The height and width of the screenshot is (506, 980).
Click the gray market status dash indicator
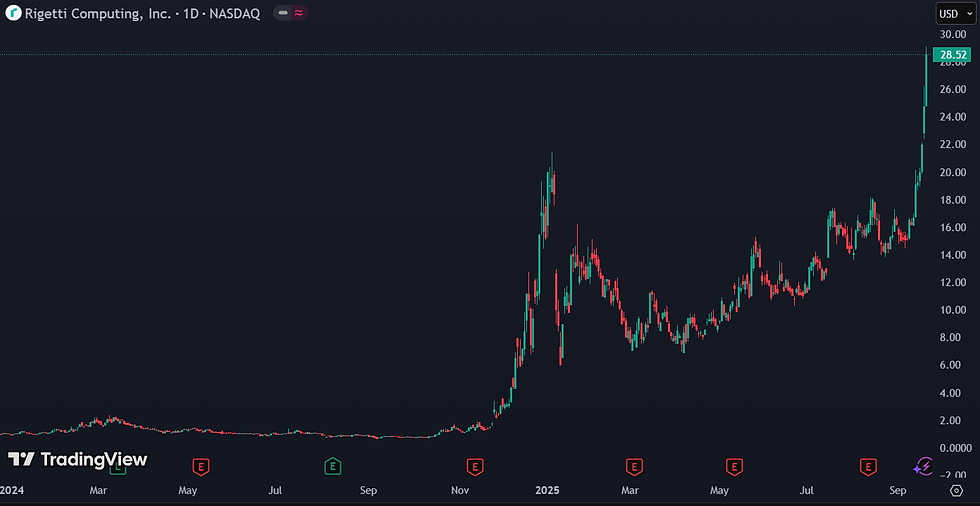[x=283, y=13]
